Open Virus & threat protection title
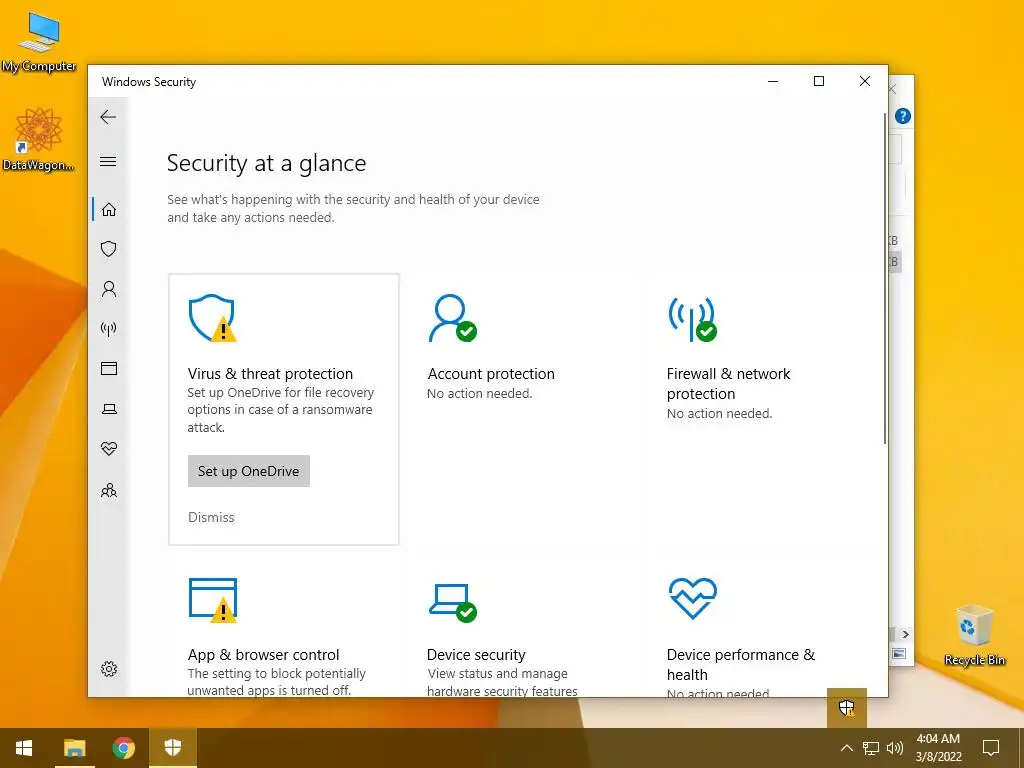This screenshot has width=1024, height=768. coord(270,374)
